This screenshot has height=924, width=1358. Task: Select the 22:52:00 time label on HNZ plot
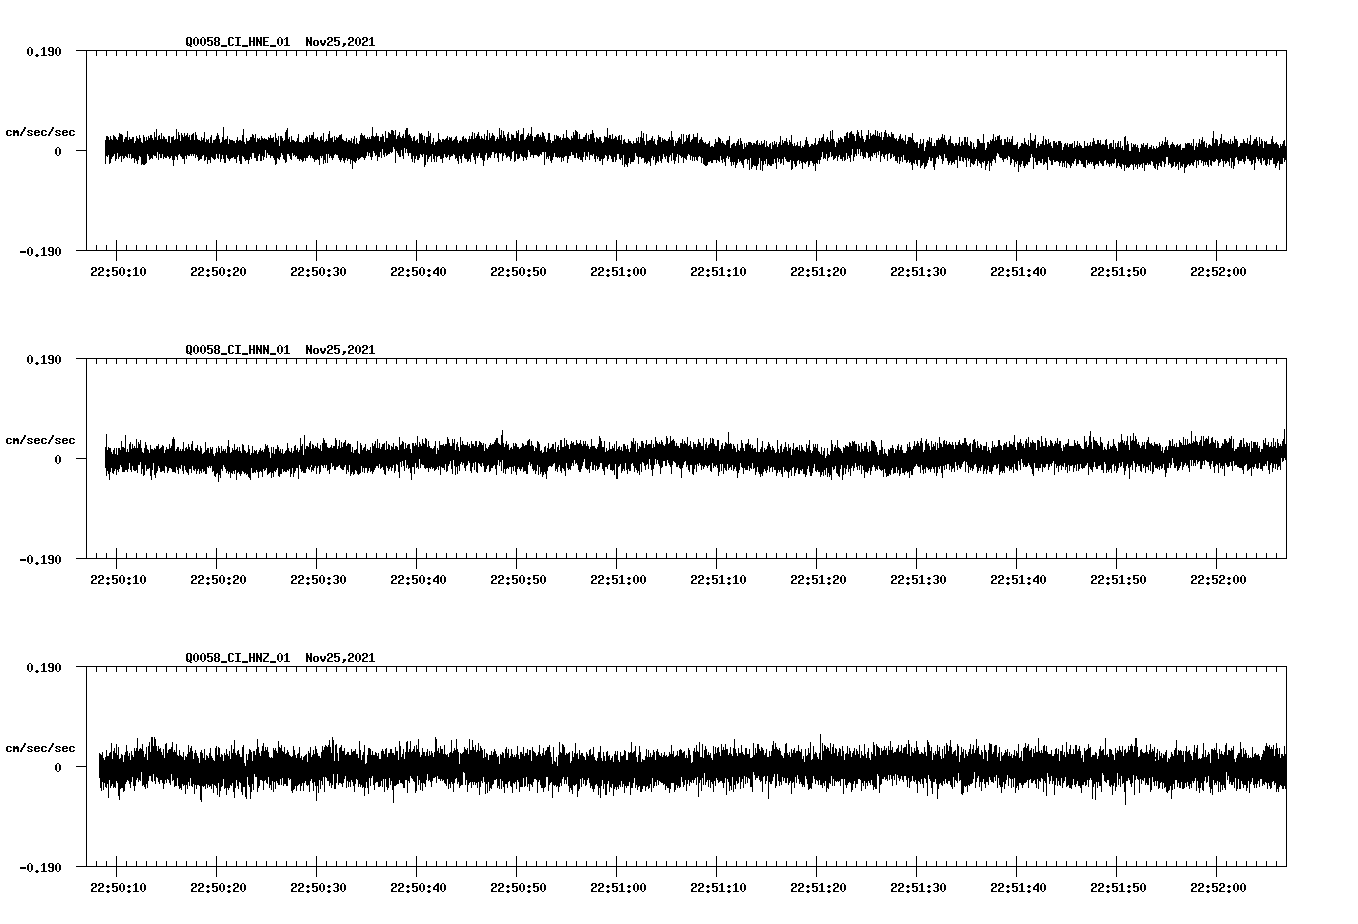[1217, 888]
